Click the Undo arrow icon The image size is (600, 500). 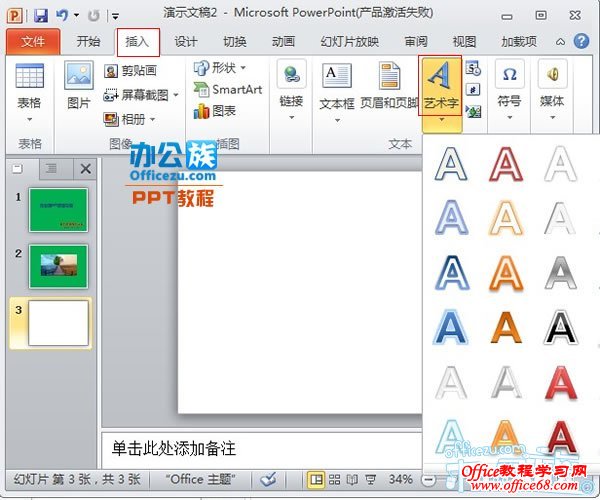point(62,15)
